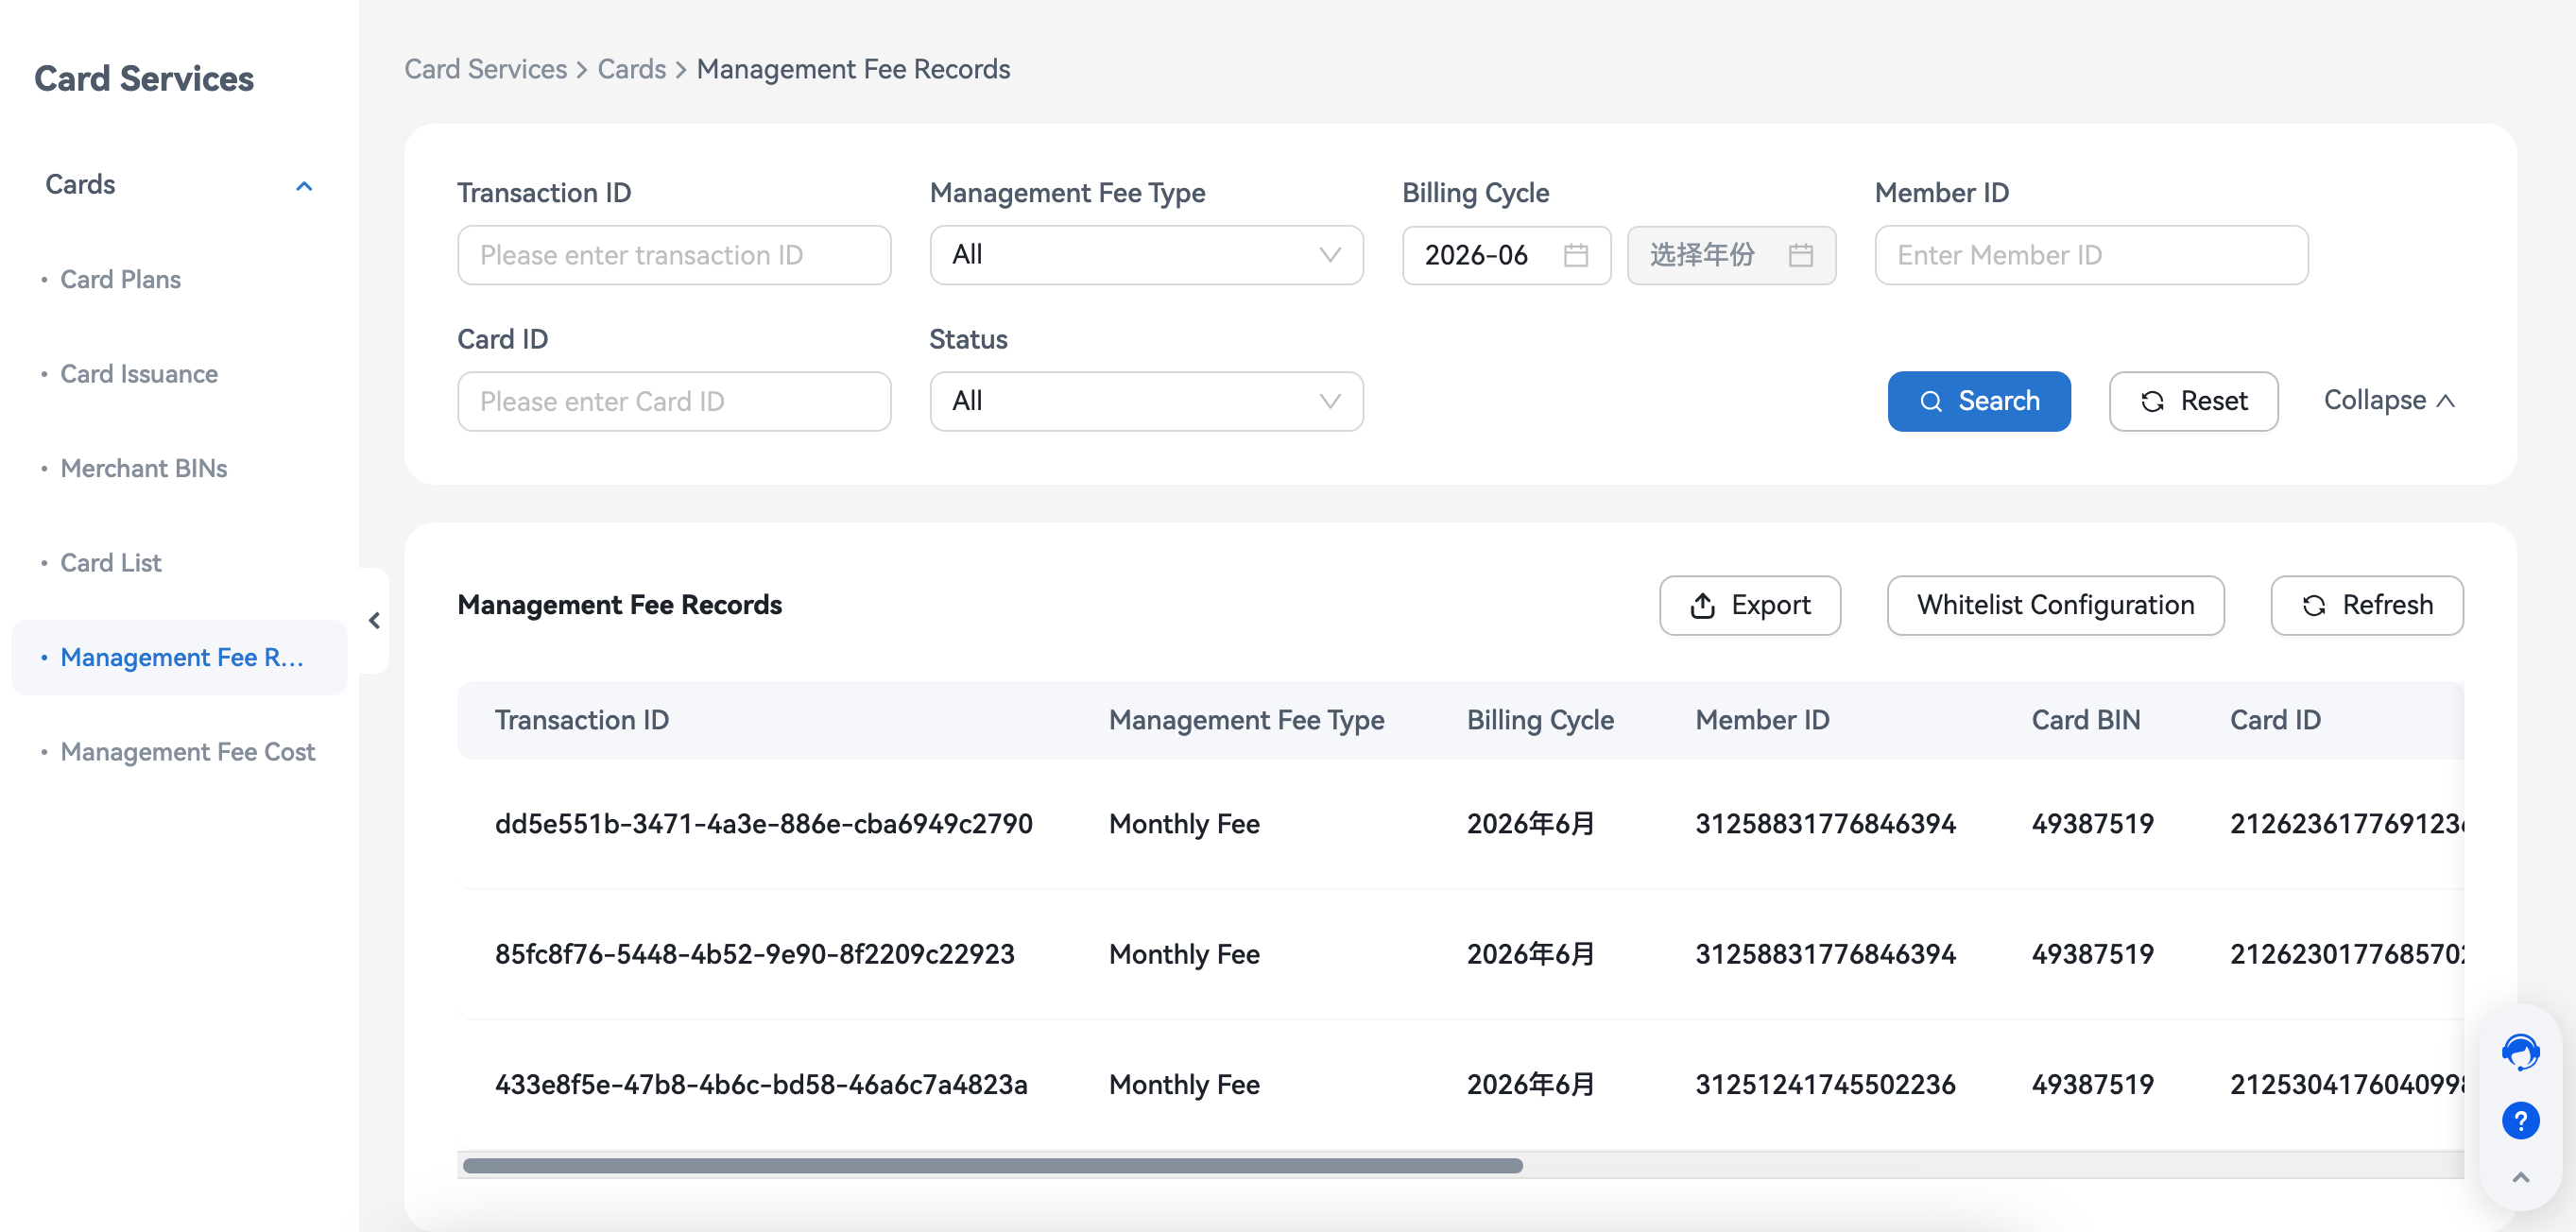The height and width of the screenshot is (1232, 2576).
Task: Focus the Transaction ID input field
Action: pos(674,255)
